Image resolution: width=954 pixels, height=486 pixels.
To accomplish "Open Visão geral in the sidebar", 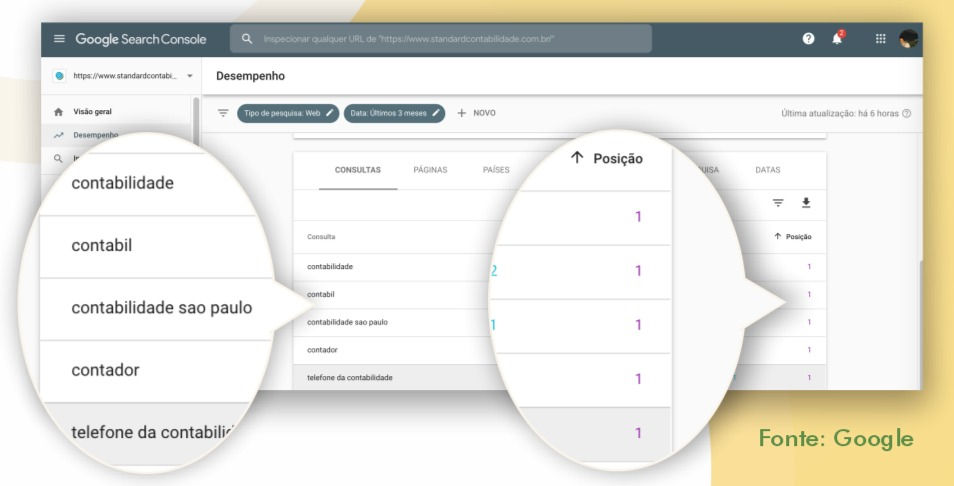I will (92, 112).
